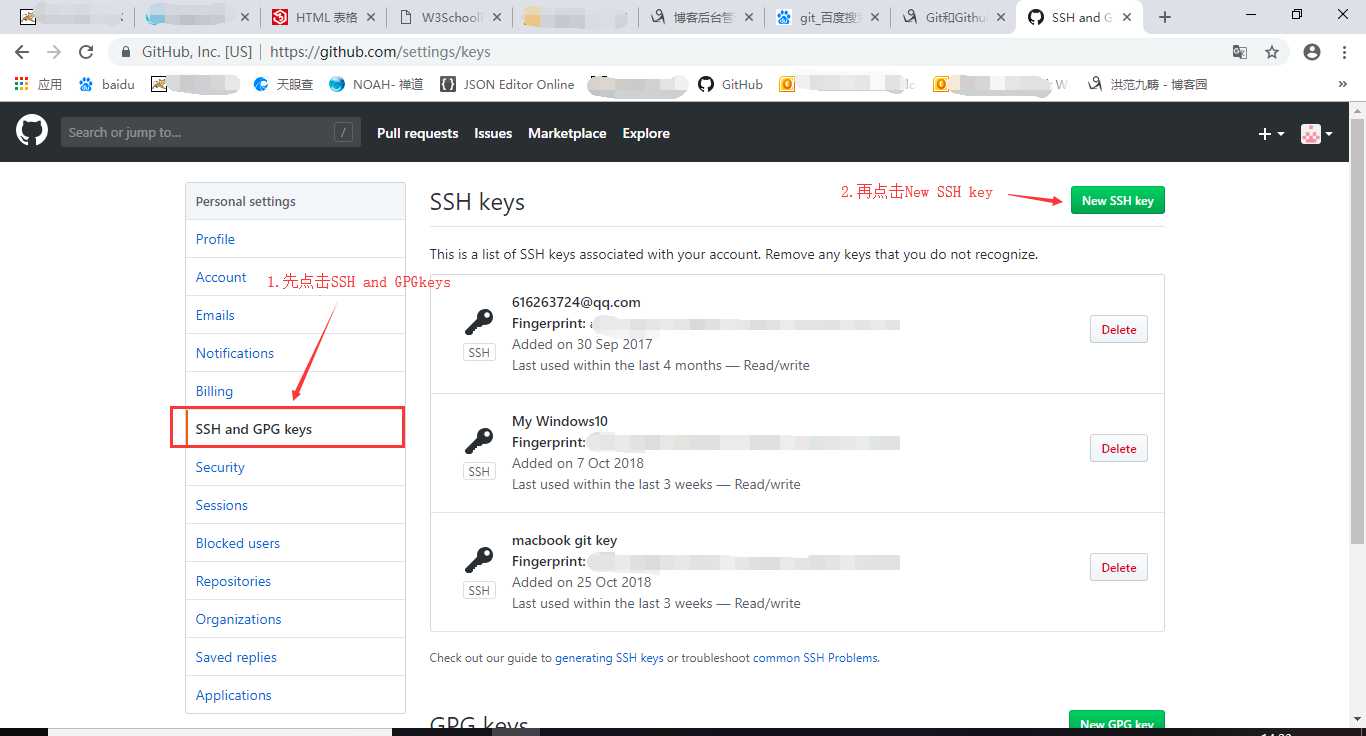Open Profile settings
This screenshot has width=1366, height=736.
click(x=295, y=239)
